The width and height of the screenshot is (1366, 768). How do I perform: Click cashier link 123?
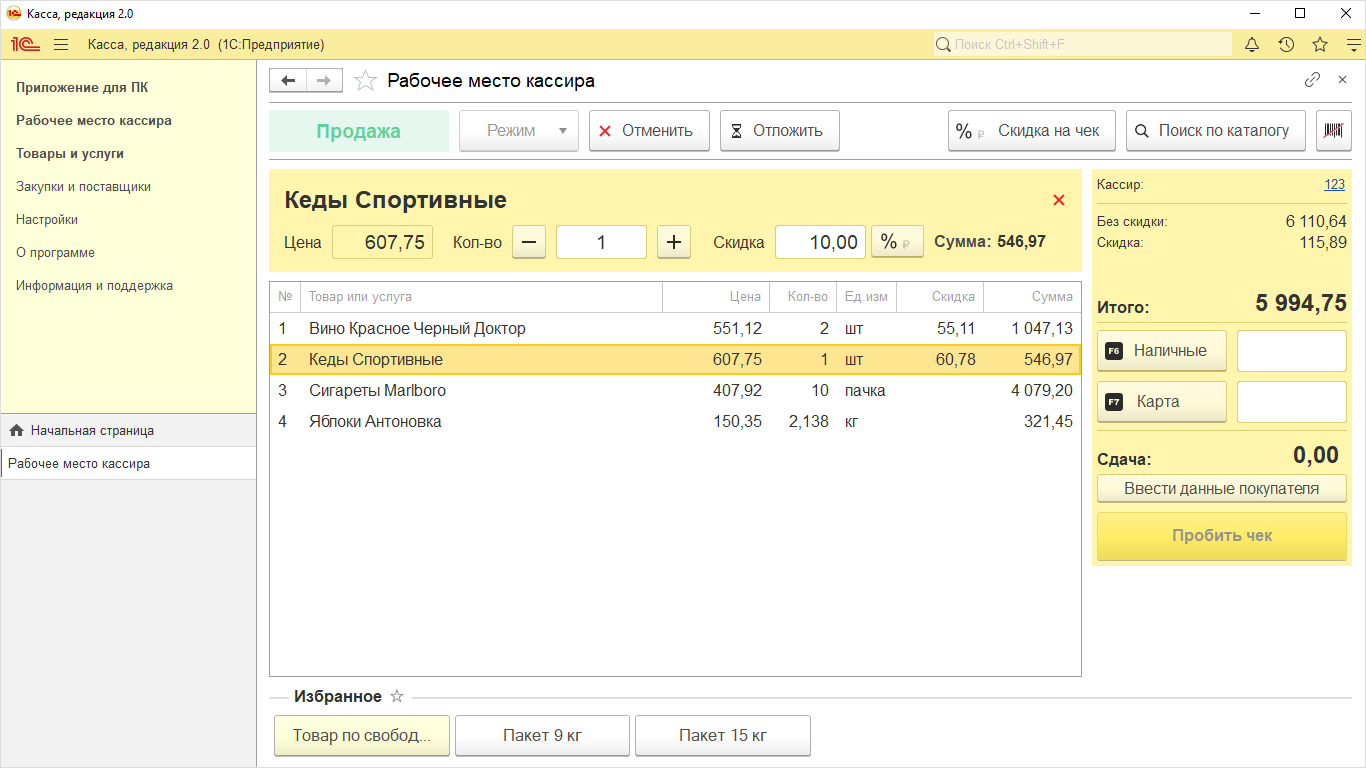(1334, 185)
